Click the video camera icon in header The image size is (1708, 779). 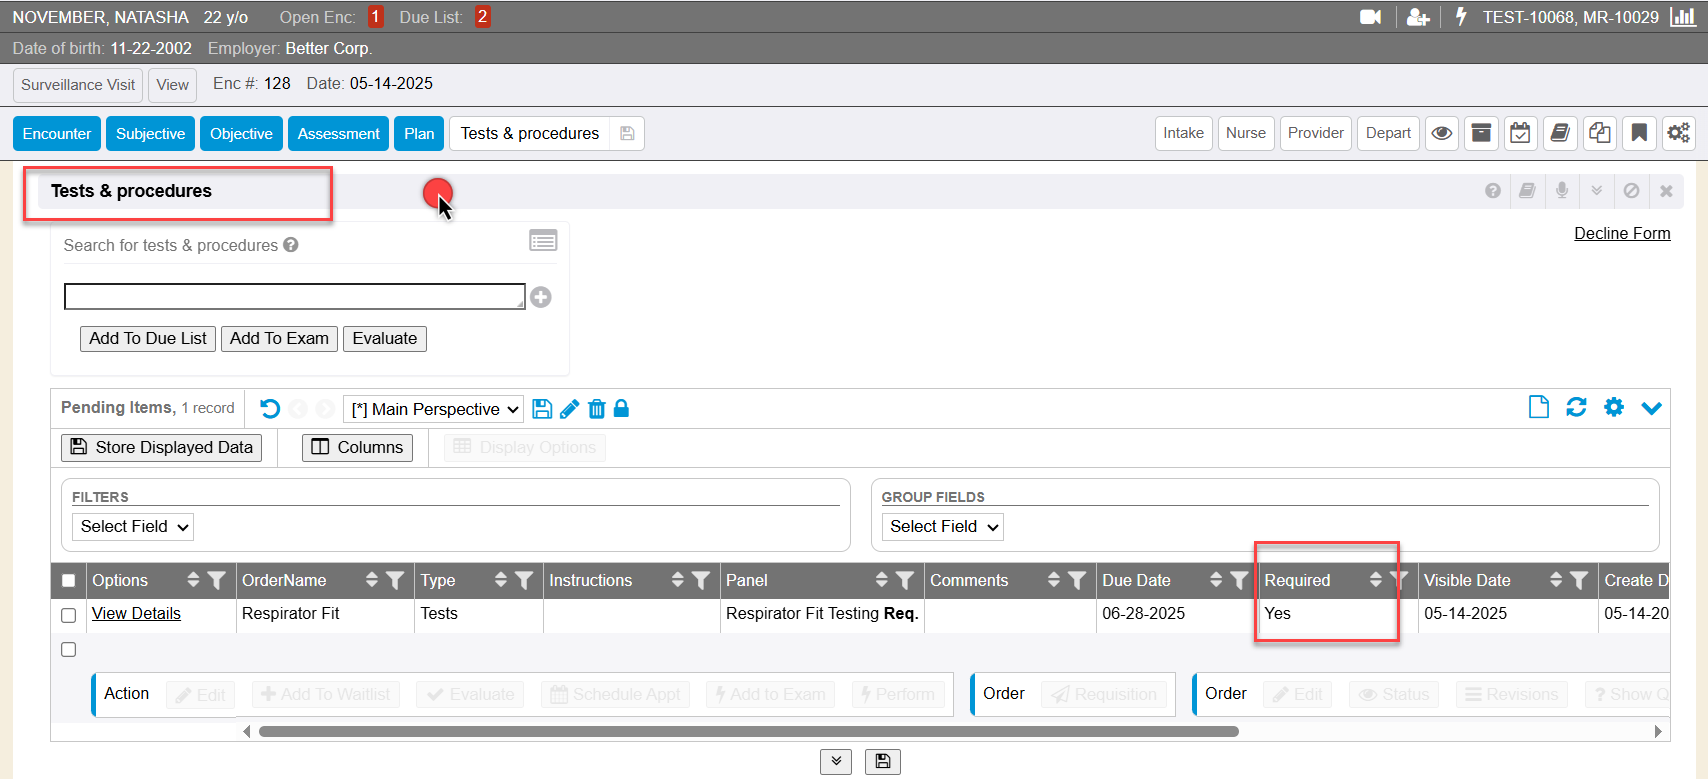point(1370,17)
